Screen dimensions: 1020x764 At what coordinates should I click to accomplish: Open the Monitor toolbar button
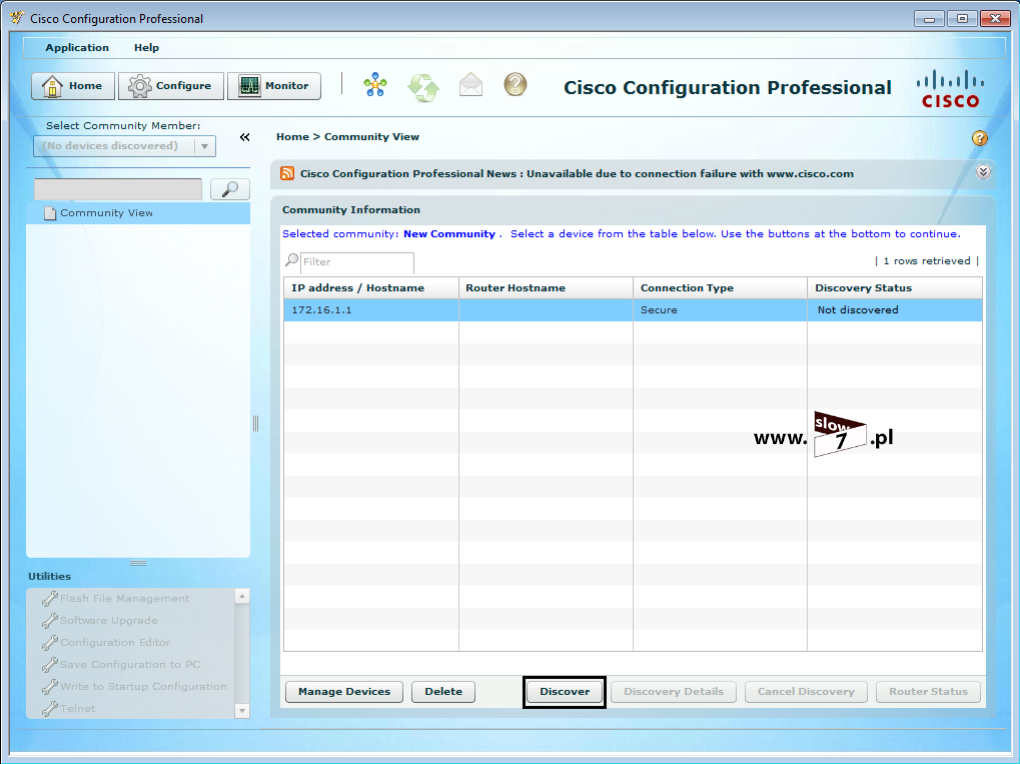click(x=274, y=86)
